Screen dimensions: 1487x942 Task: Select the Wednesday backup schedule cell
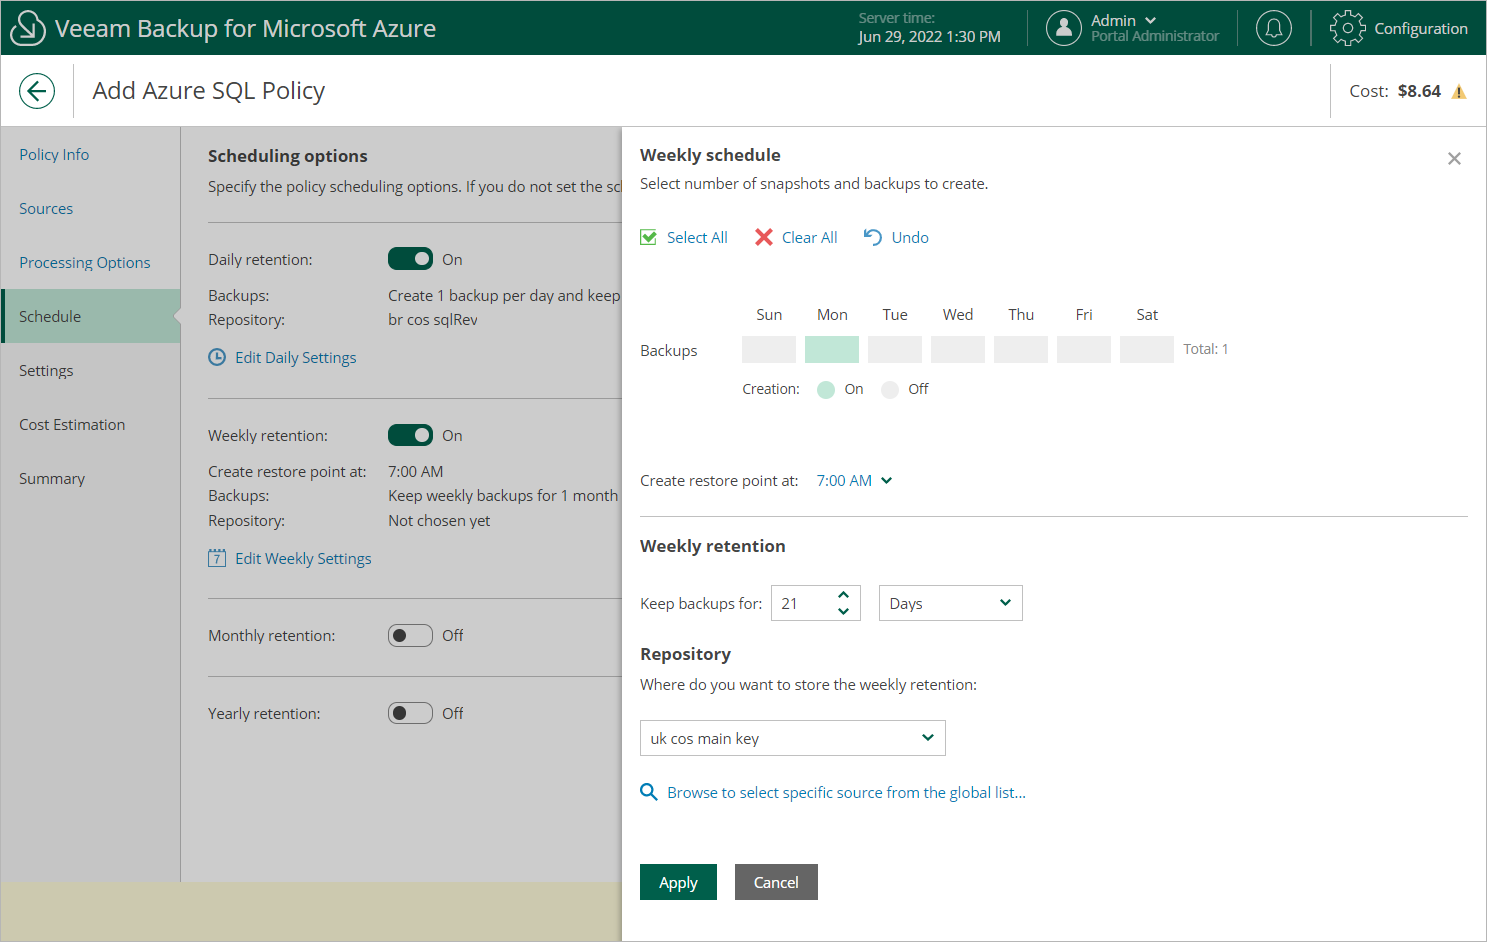pyautogui.click(x=957, y=350)
